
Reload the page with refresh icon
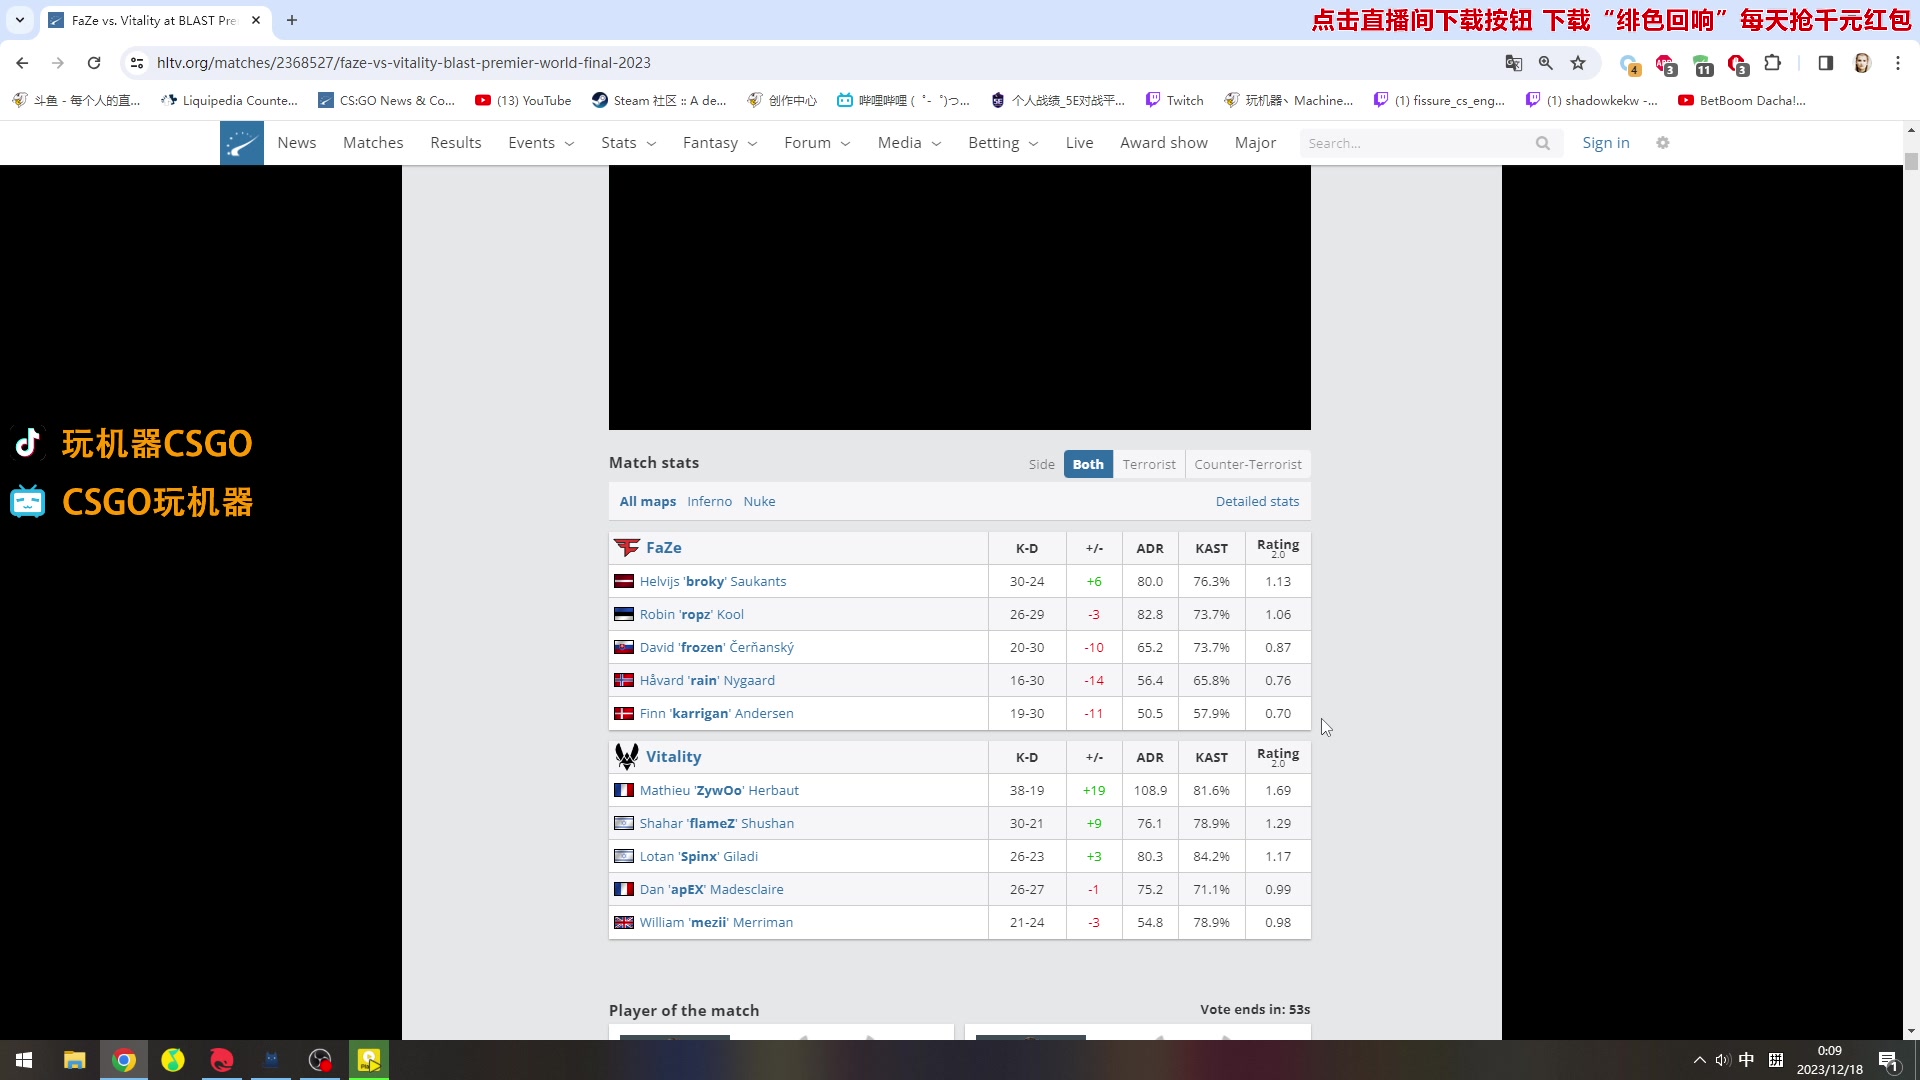tap(94, 63)
